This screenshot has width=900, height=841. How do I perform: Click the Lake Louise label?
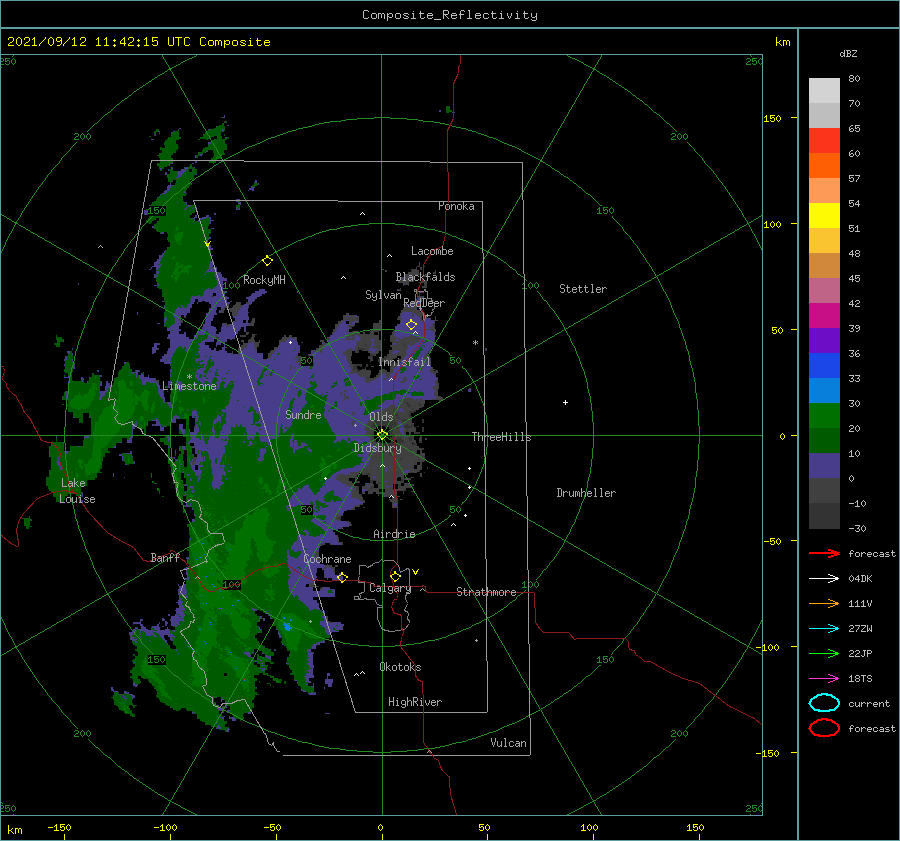(x=77, y=491)
